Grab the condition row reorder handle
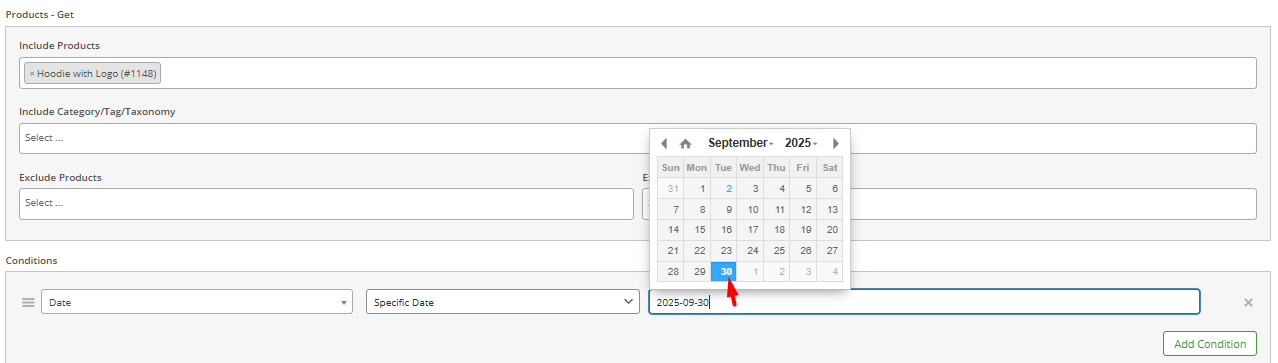 click(28, 302)
